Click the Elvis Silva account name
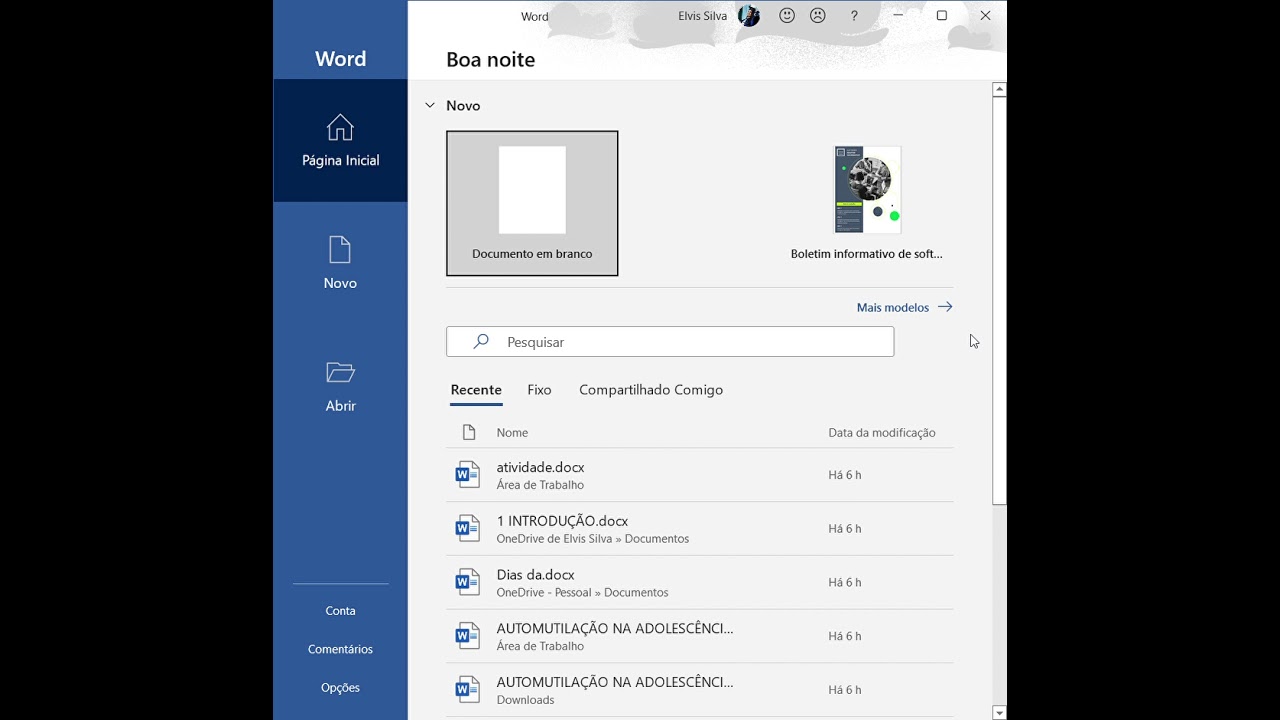This screenshot has height=720, width=1280. (702, 16)
